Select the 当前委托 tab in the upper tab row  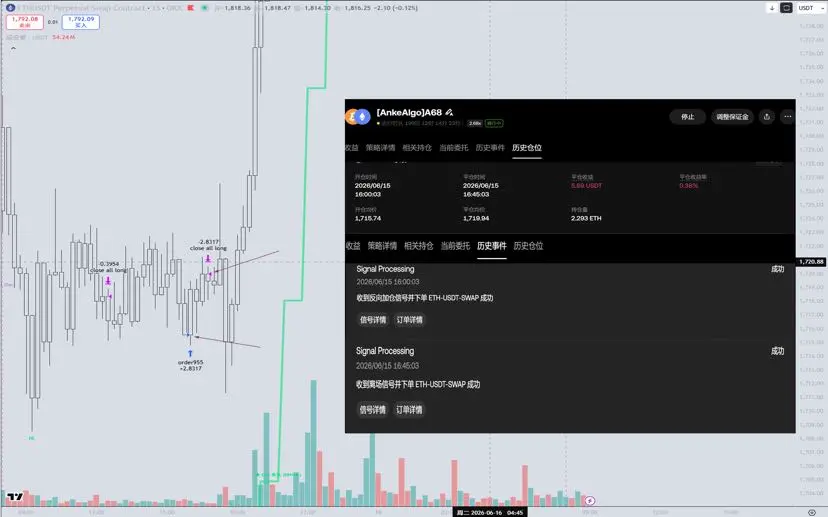click(454, 147)
